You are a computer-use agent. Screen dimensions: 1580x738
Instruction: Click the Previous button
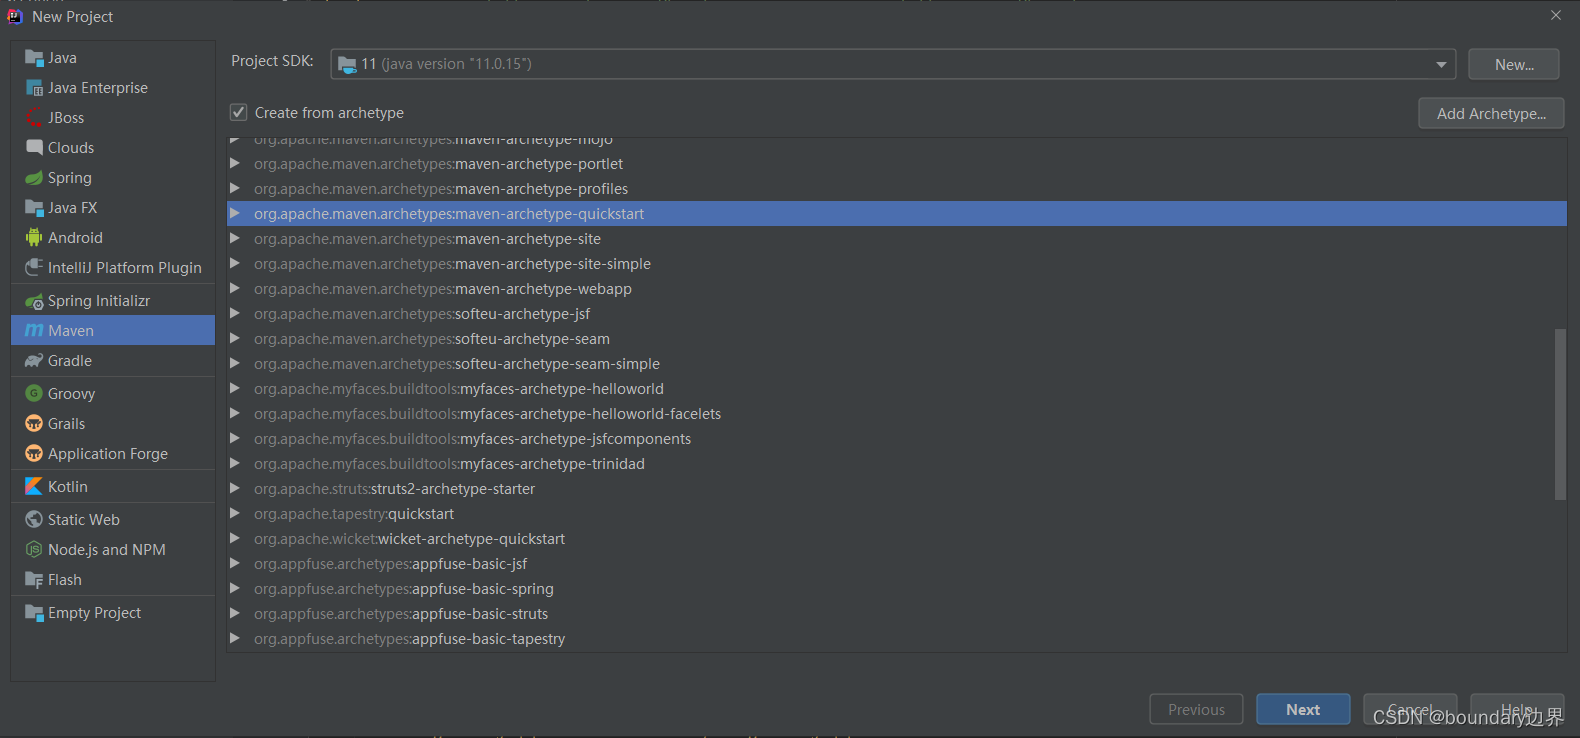1196,709
